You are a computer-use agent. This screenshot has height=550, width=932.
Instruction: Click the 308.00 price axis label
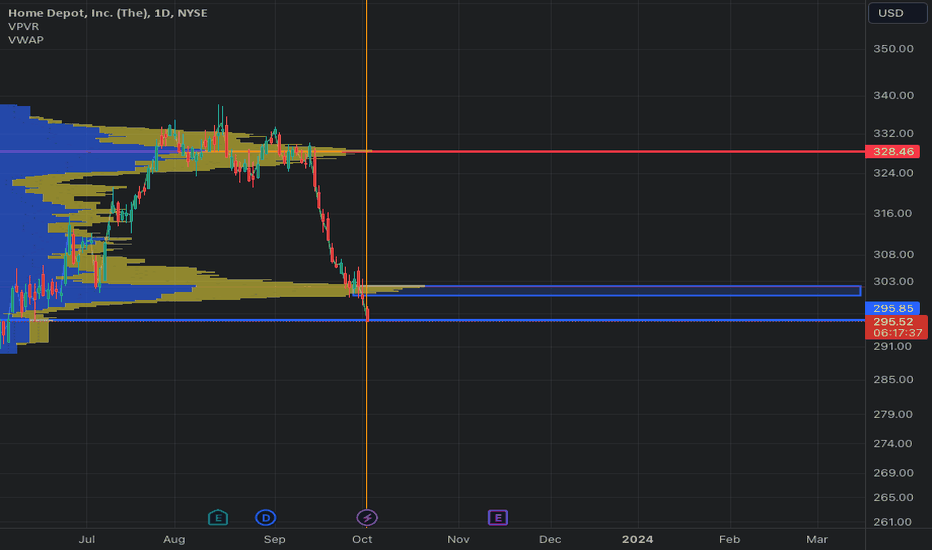[x=893, y=254]
